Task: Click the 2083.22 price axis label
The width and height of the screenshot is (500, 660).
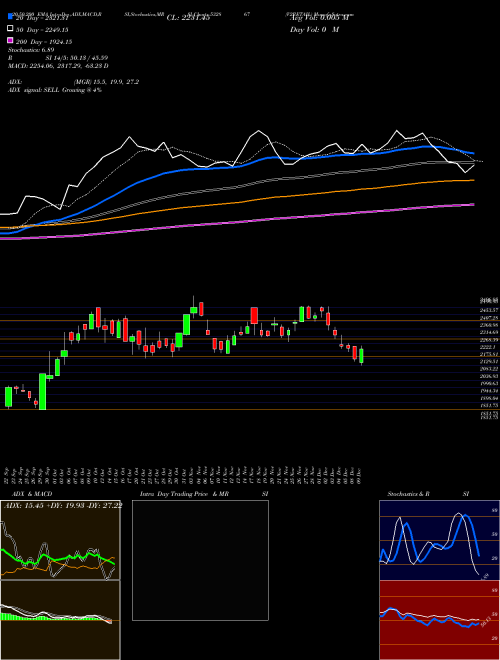Action: (490, 369)
